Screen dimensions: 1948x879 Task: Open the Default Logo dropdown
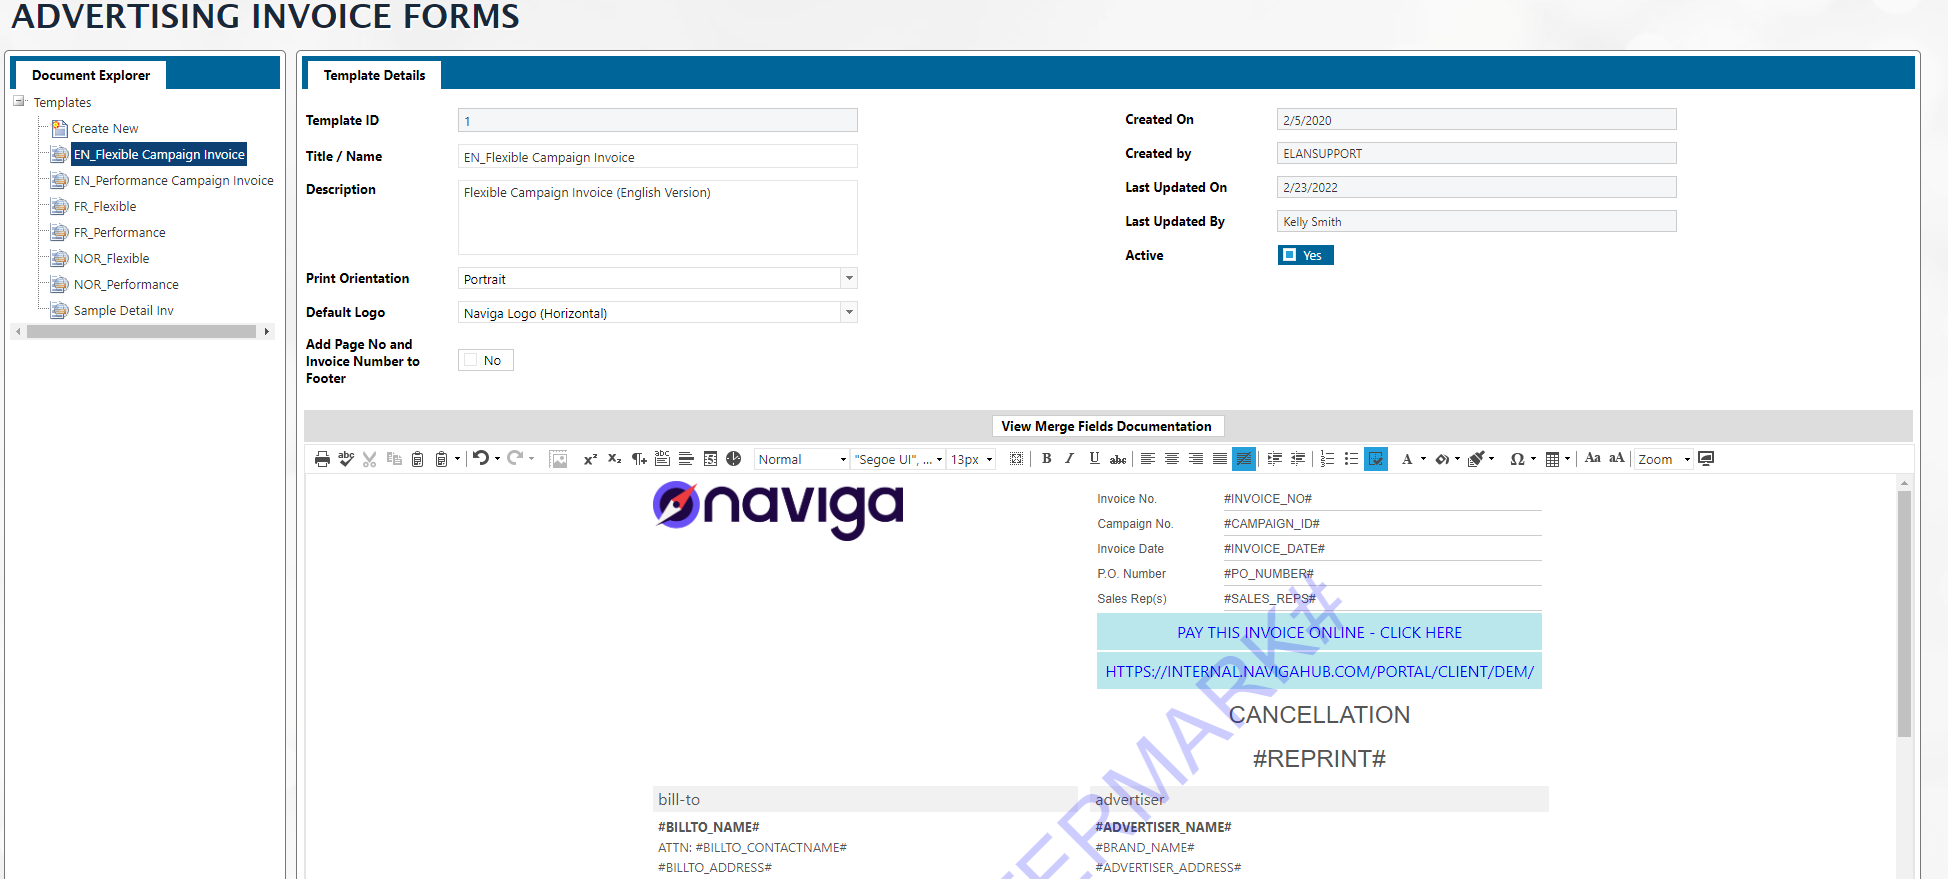point(849,313)
